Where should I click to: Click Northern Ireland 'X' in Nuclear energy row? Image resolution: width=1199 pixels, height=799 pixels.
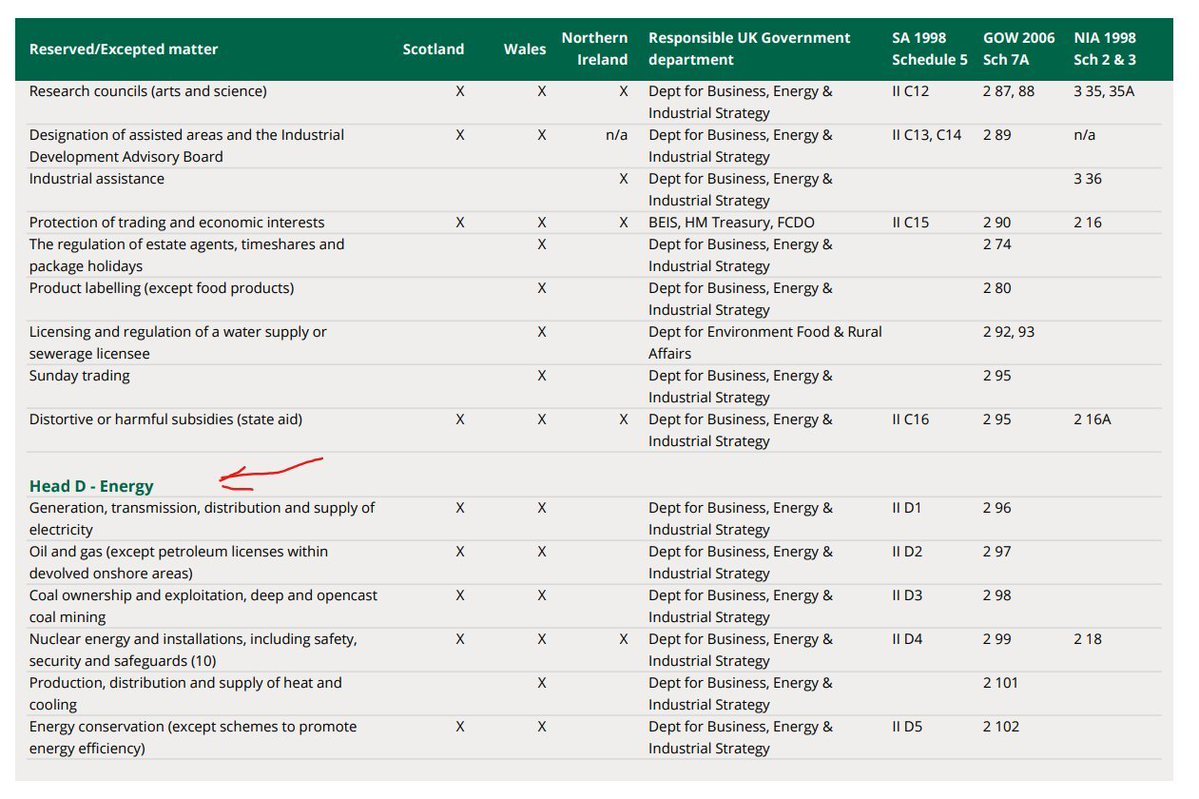pyautogui.click(x=623, y=639)
